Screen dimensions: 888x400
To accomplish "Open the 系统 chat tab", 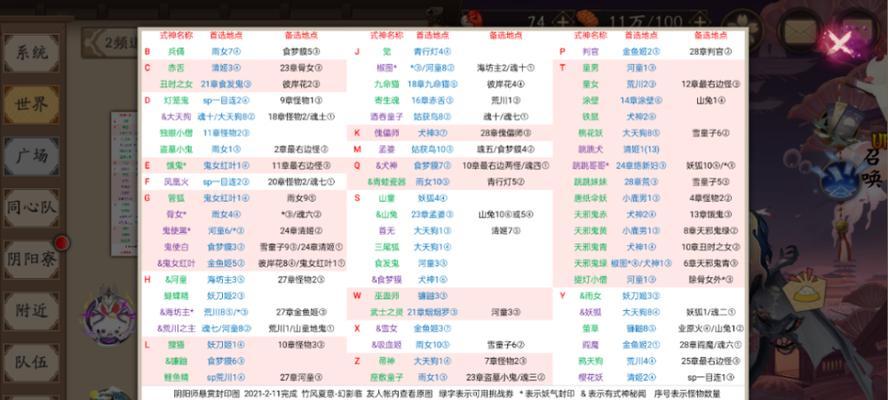I will click(x=32, y=53).
